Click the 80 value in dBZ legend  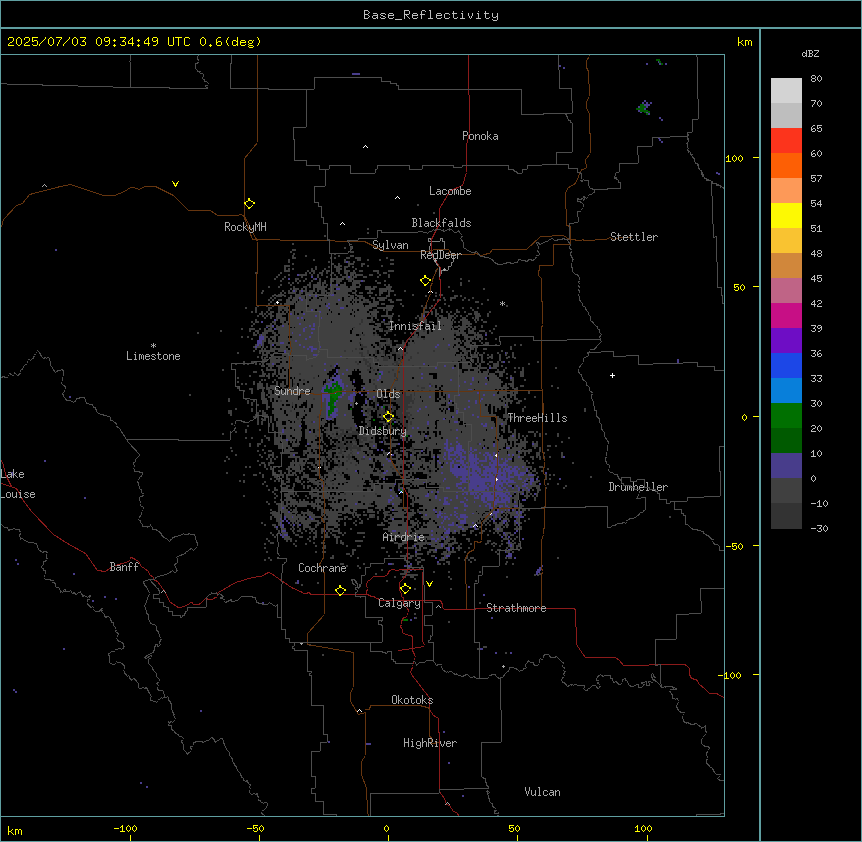(816, 79)
